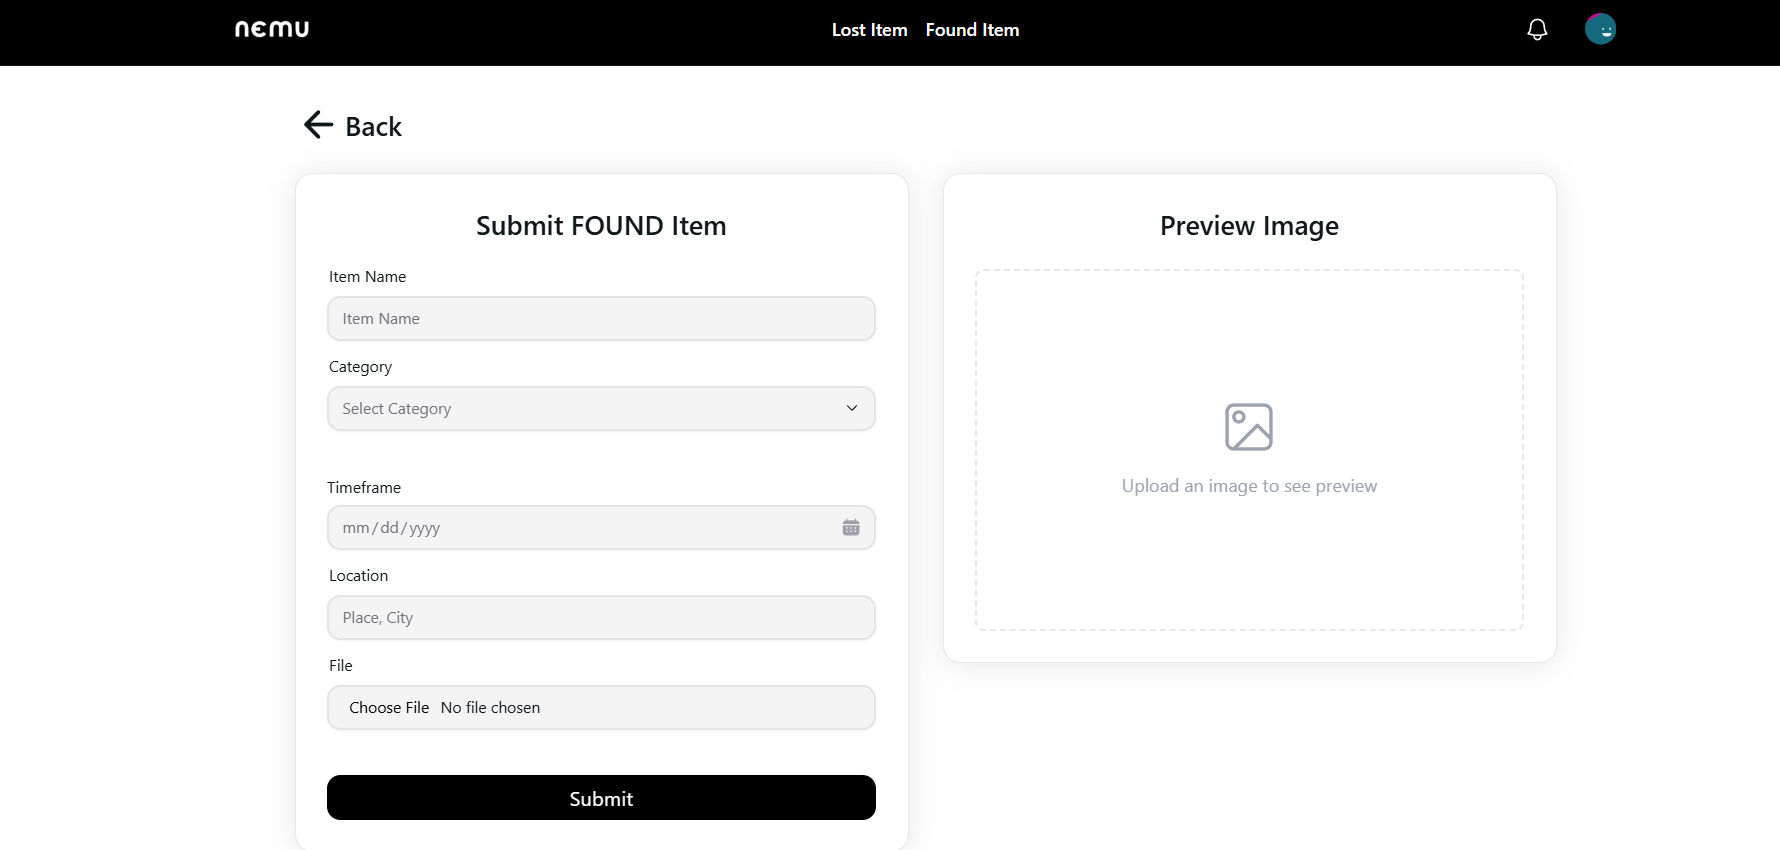Screen dimensions: 1780x850
Task: Select the Lost Item navigation link
Action: (x=868, y=30)
